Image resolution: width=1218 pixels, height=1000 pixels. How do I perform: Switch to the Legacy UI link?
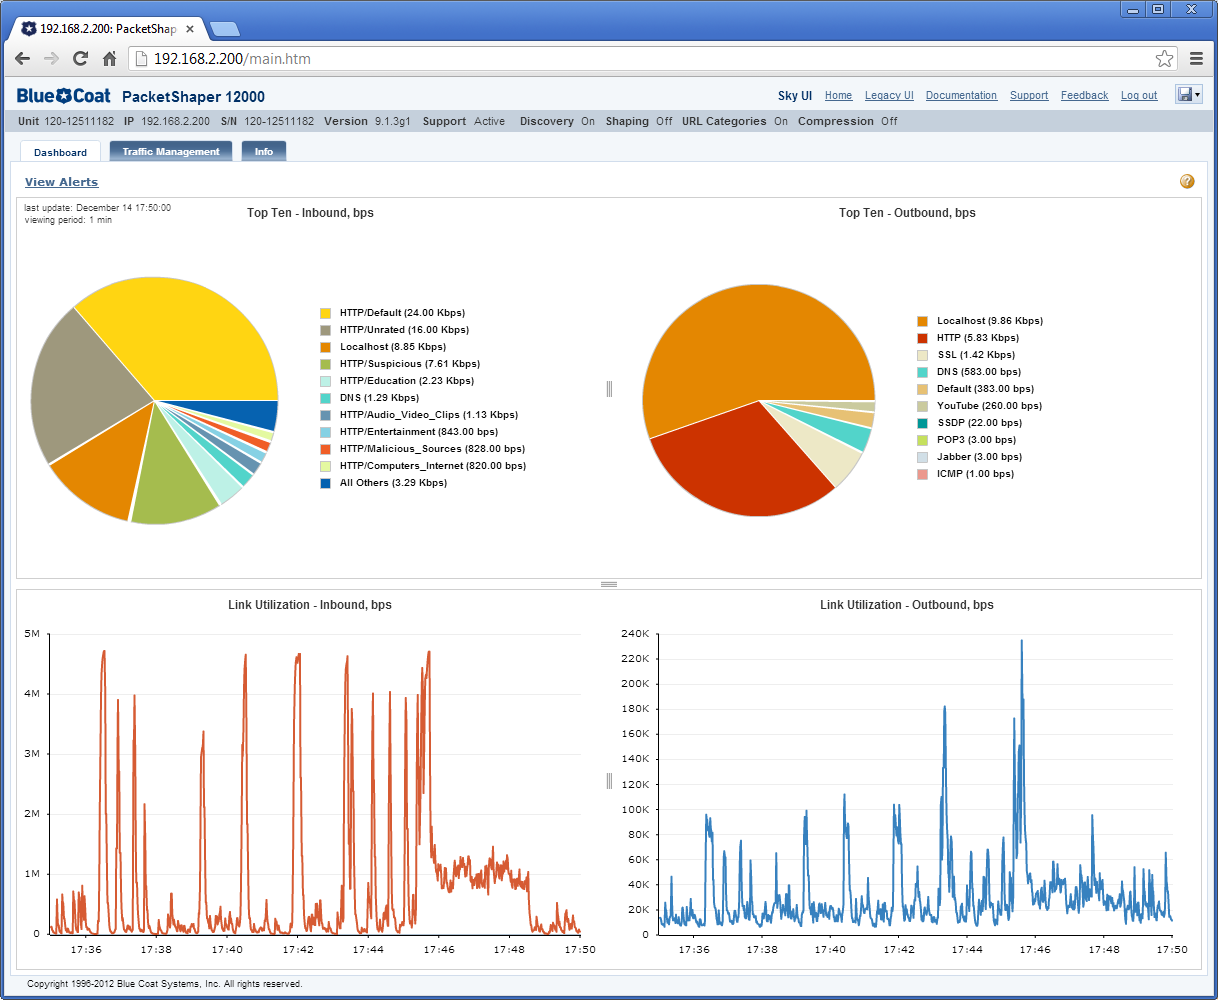pos(889,96)
